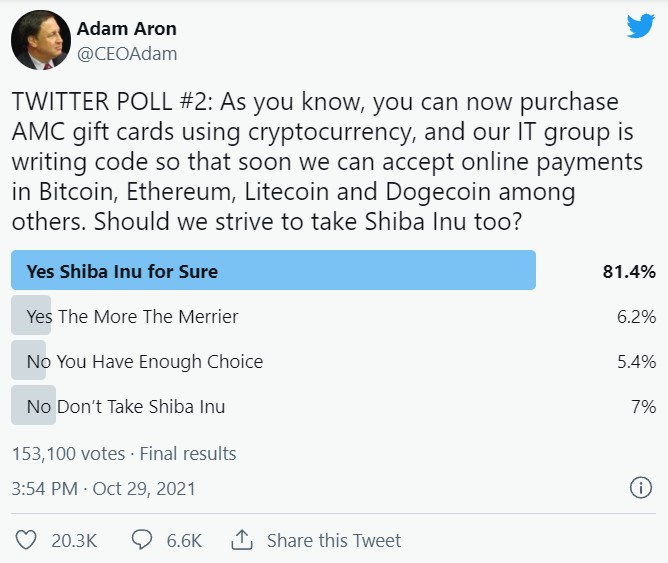Select the "No Don't Take Shiba Inu" option
The height and width of the screenshot is (563, 668).
coord(126,406)
